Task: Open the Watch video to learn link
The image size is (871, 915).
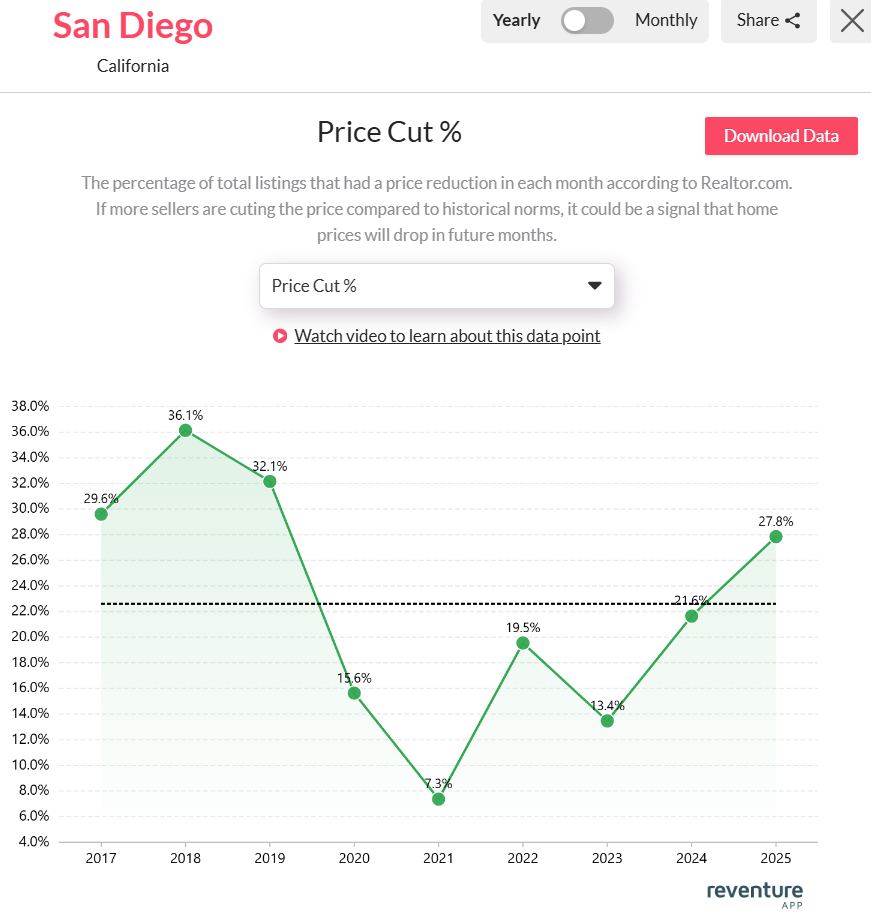Action: click(x=447, y=336)
